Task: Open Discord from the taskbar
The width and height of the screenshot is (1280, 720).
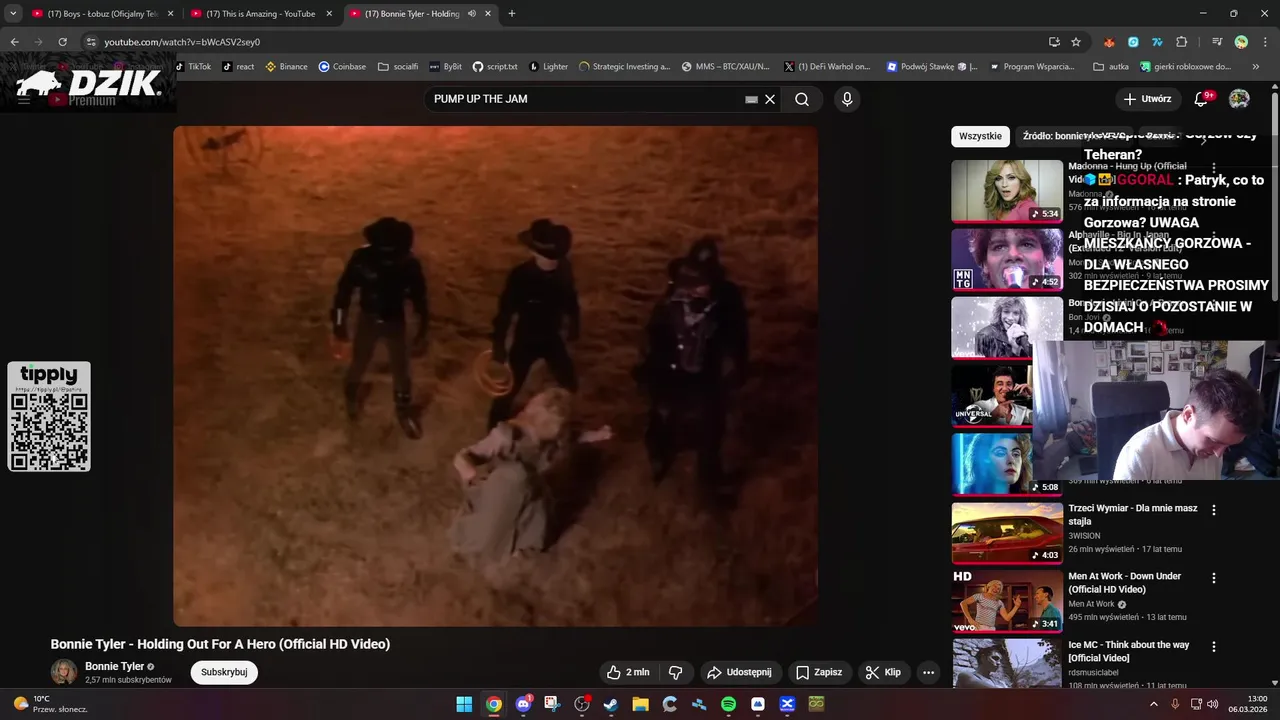Action: (x=523, y=704)
